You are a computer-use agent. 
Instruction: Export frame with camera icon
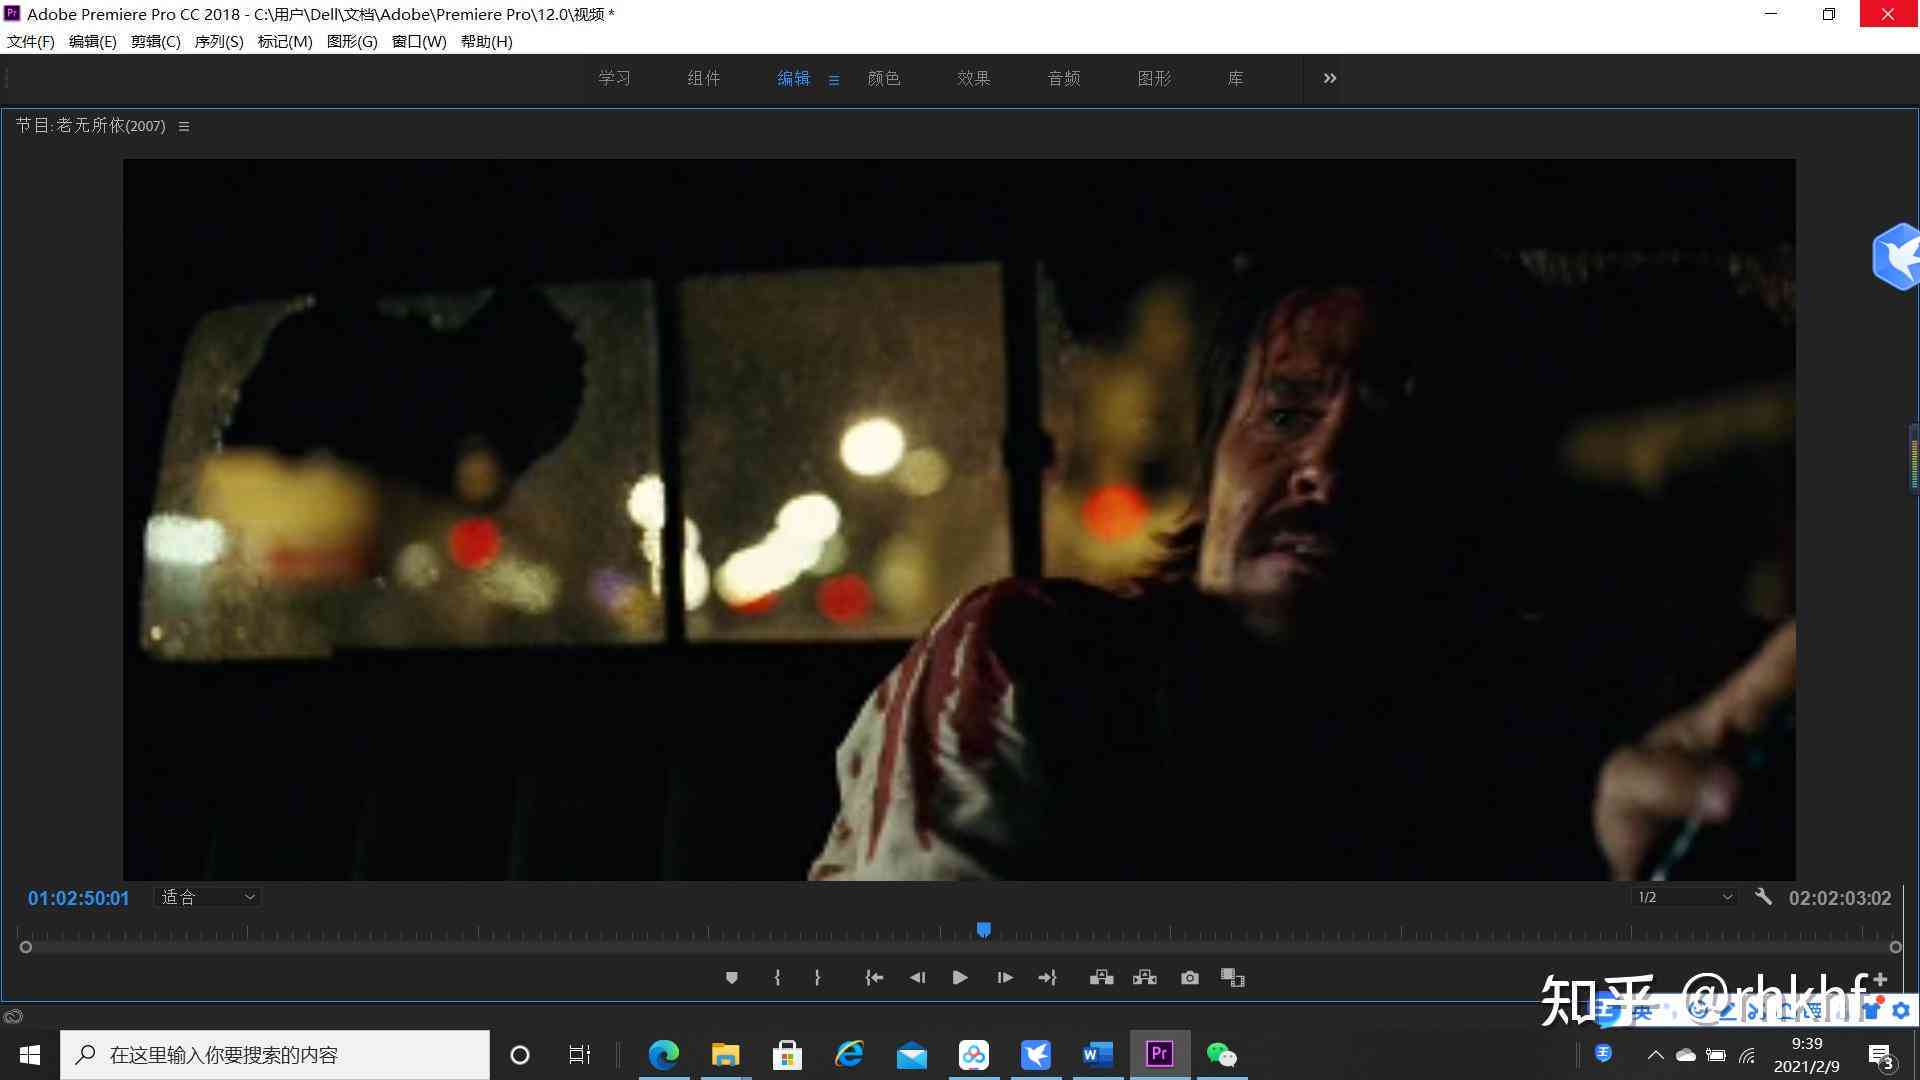(x=1189, y=978)
